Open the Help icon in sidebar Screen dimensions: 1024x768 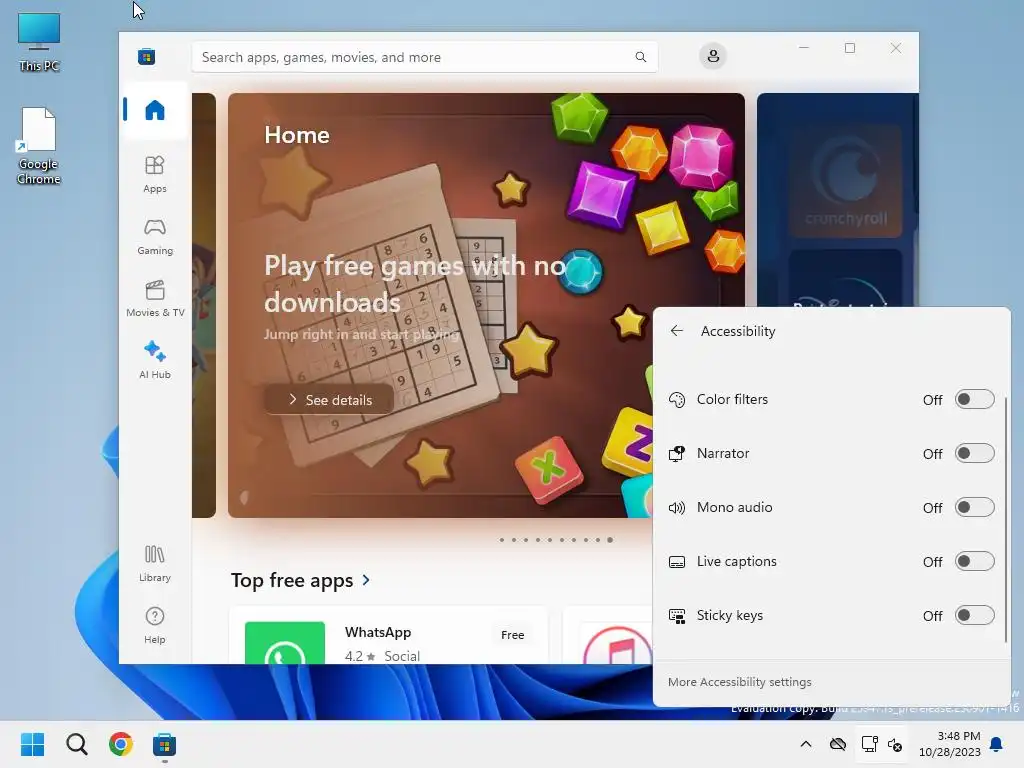click(x=155, y=625)
